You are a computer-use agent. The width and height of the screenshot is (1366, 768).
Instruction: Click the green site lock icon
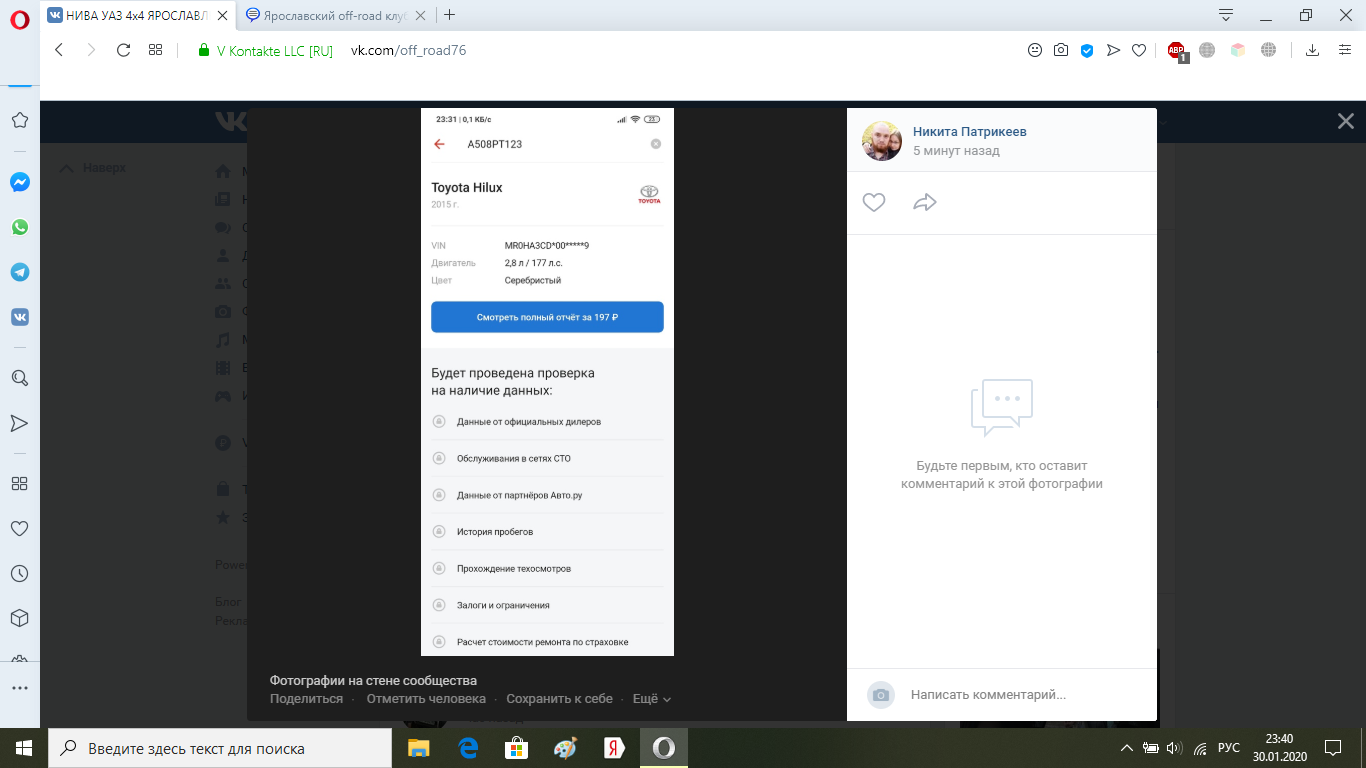(x=204, y=50)
